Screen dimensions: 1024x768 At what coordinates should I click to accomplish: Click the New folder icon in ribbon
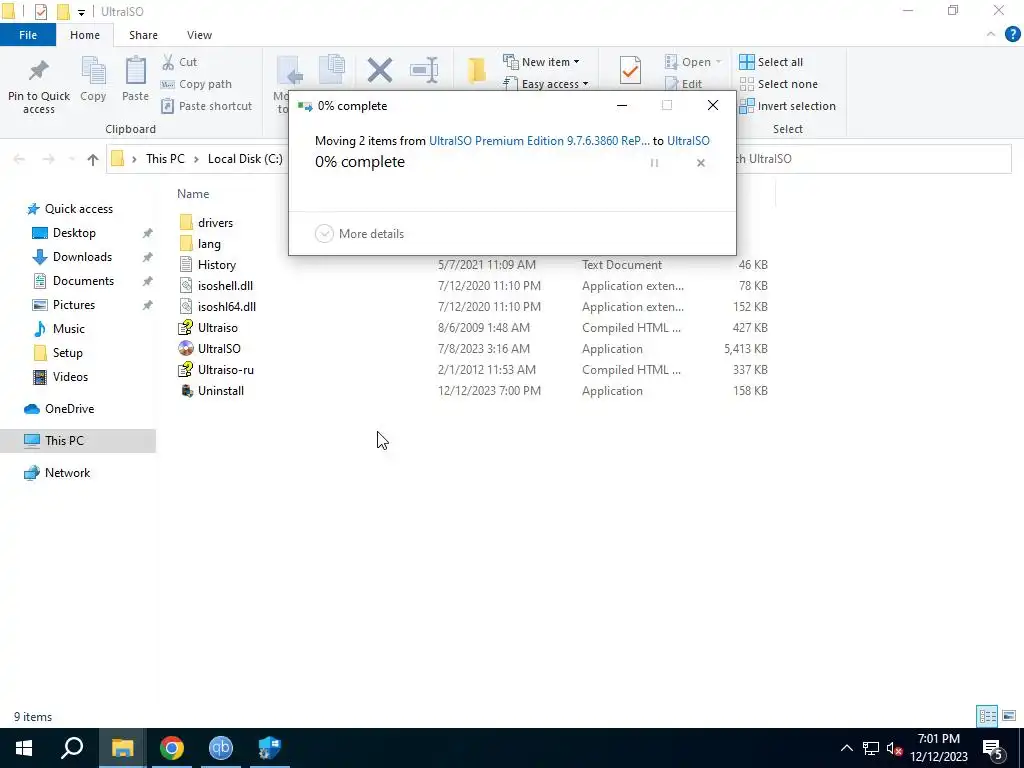(x=477, y=70)
